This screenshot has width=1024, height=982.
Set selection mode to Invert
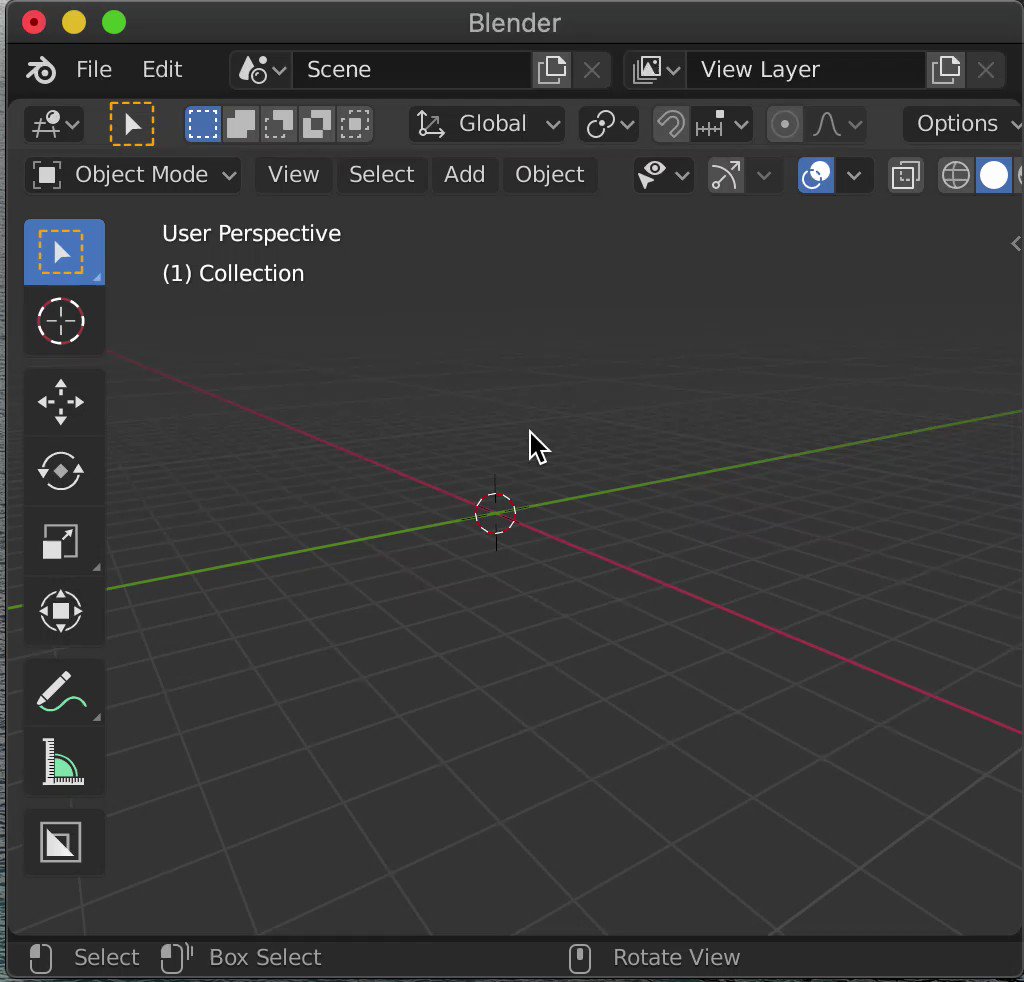[317, 124]
